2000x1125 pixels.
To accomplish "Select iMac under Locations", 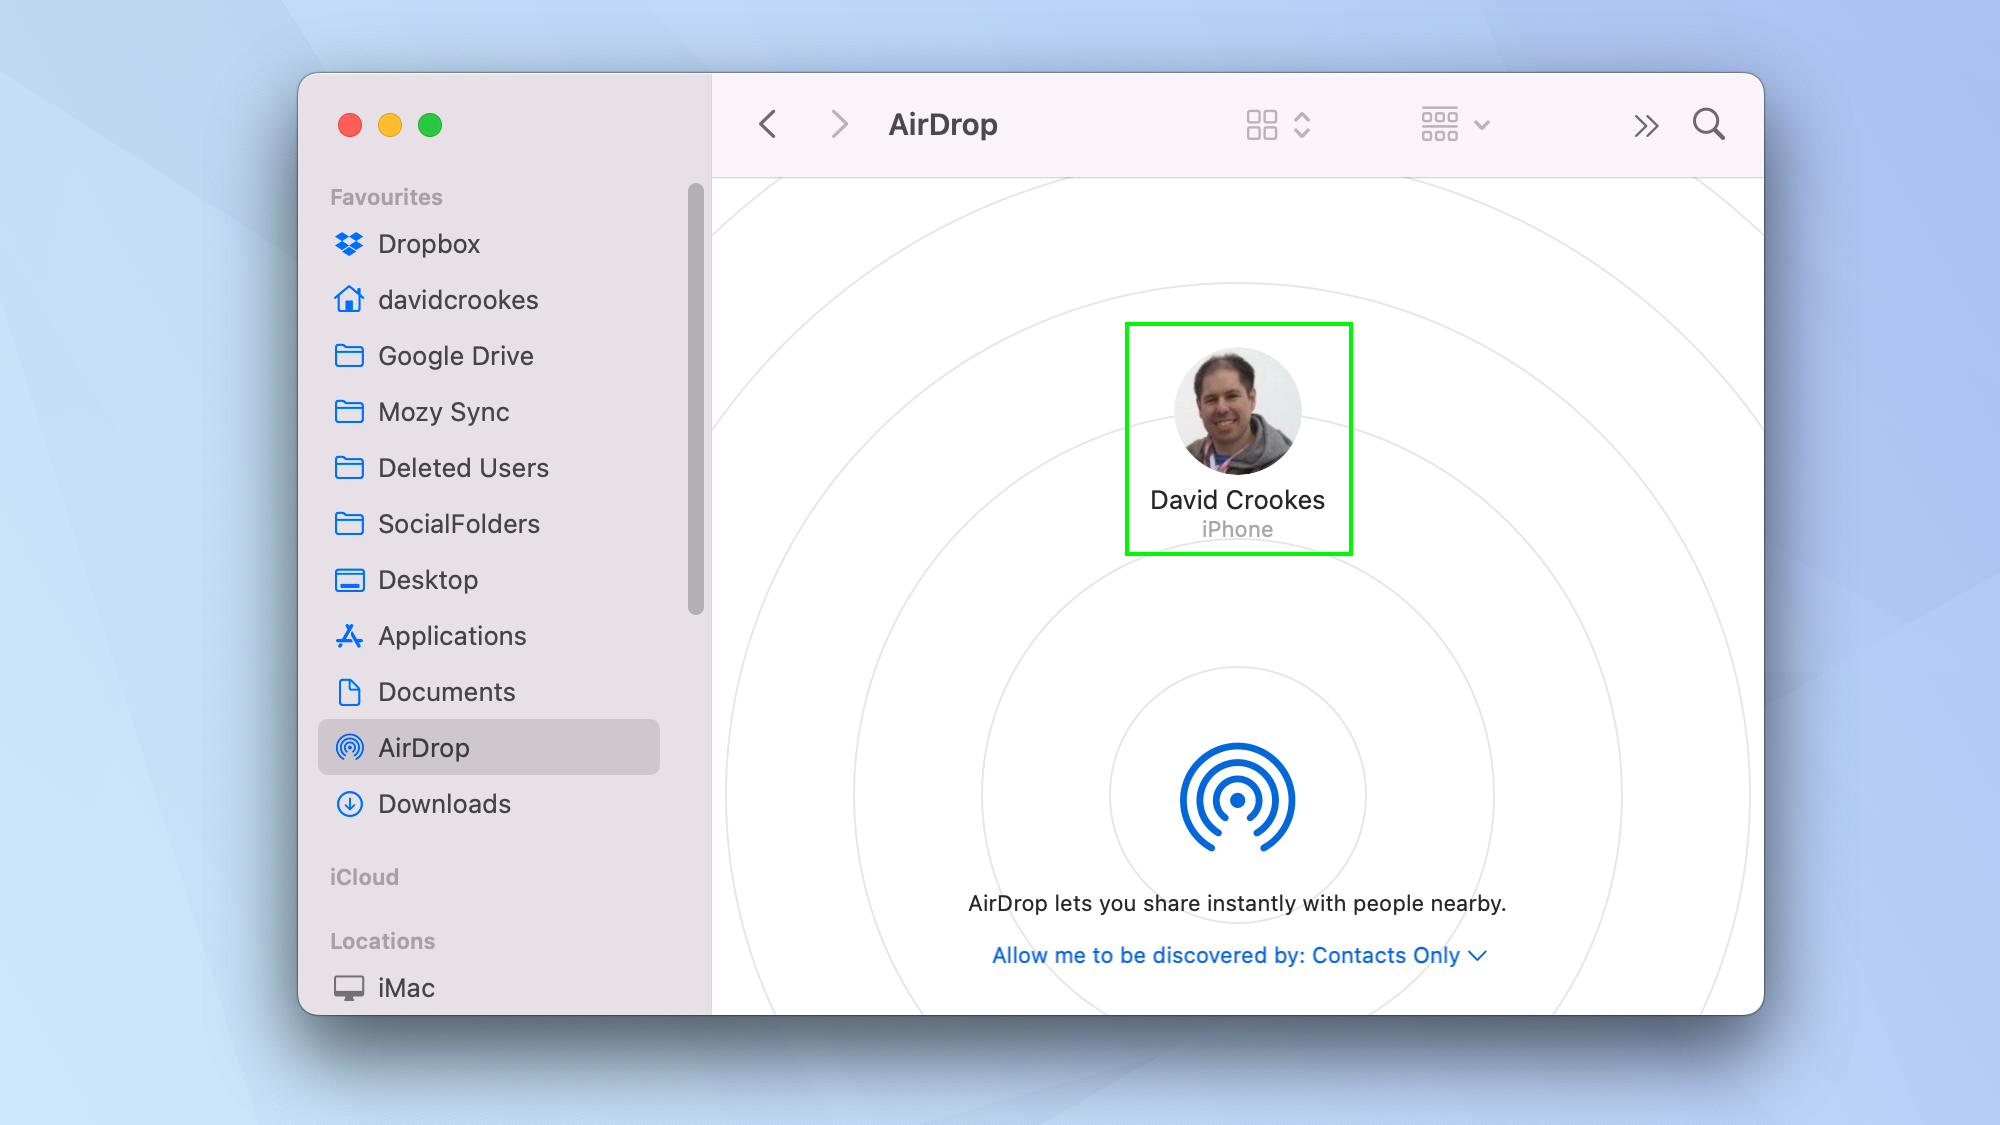I will point(408,986).
